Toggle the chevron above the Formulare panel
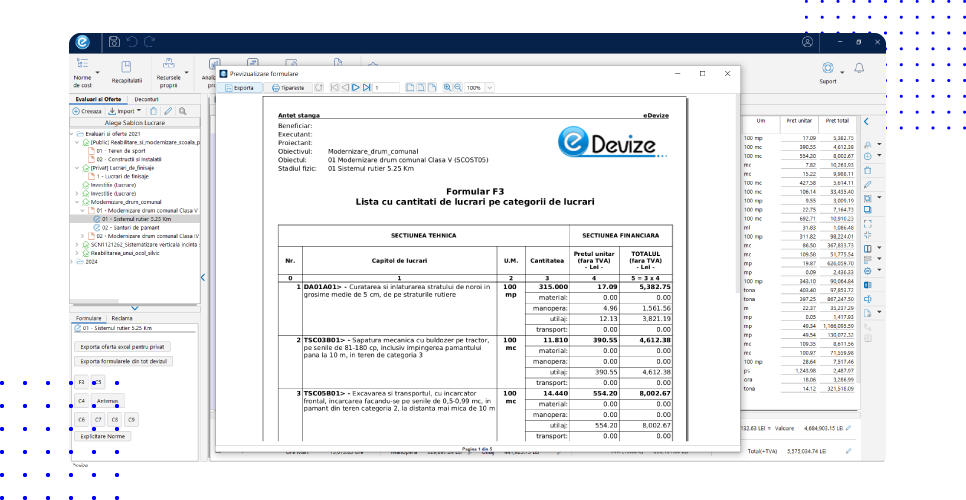This screenshot has height=500, width=966. pos(135,308)
